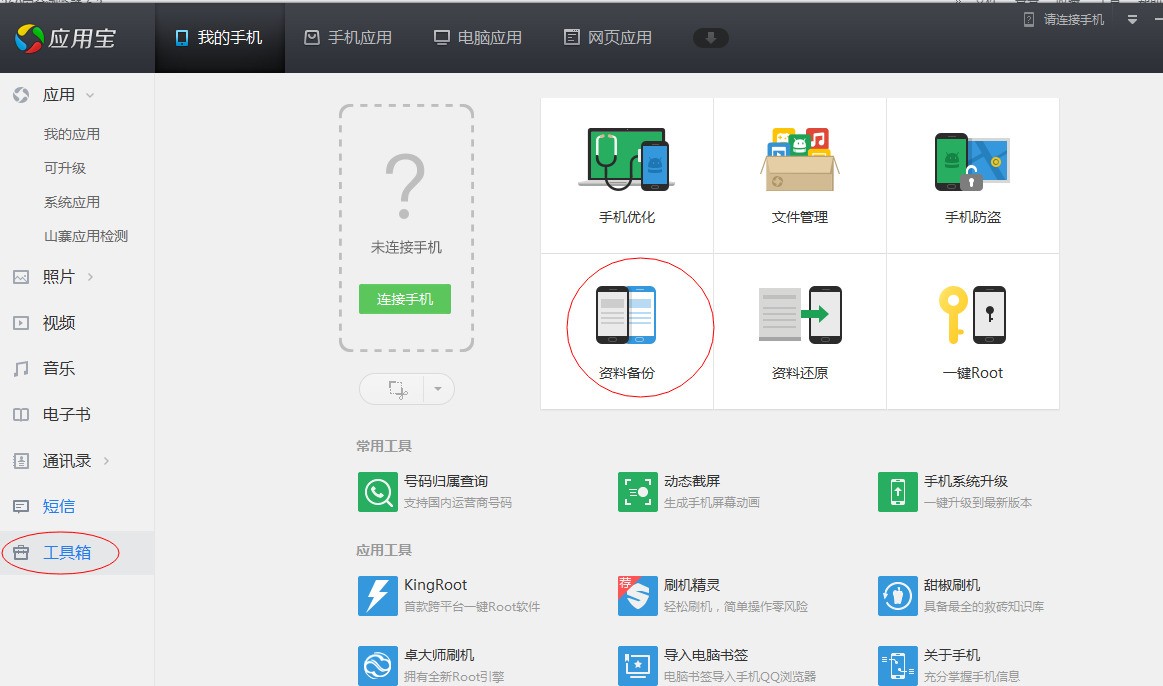This screenshot has width=1163, height=686.
Task: Click the 一键升级到最新版本 description
Action: click(978, 503)
